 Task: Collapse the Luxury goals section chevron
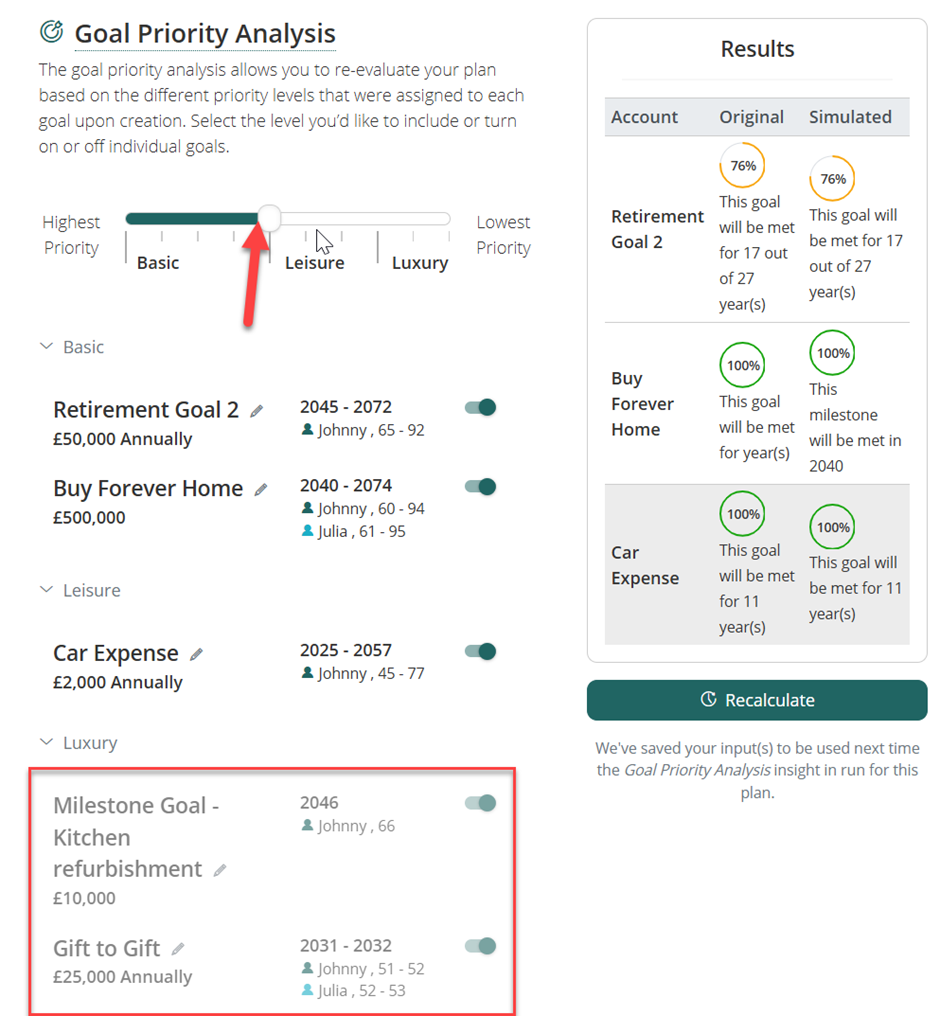click(45, 742)
